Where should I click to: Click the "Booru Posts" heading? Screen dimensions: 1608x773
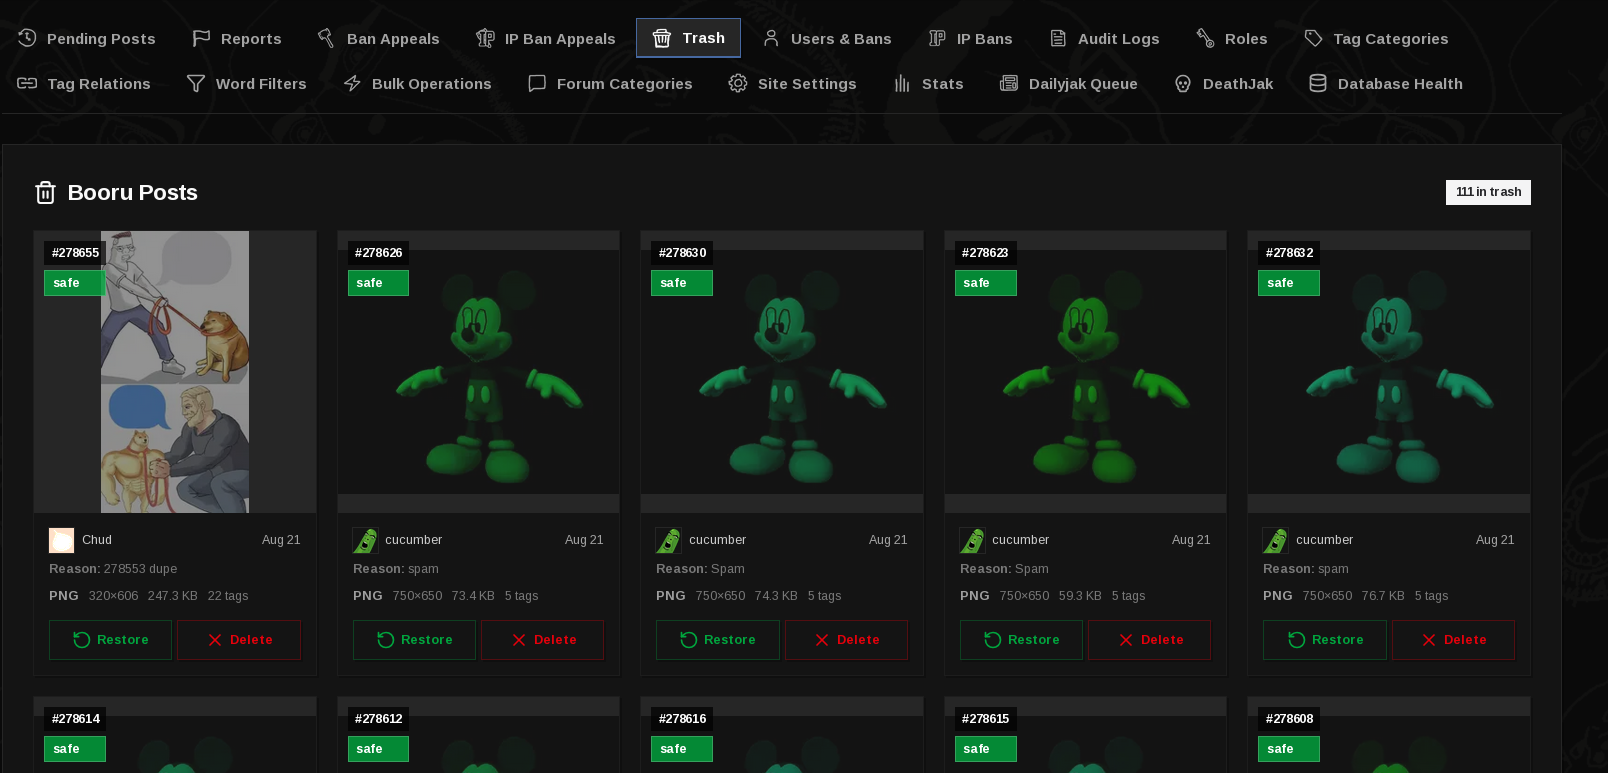pos(132,192)
